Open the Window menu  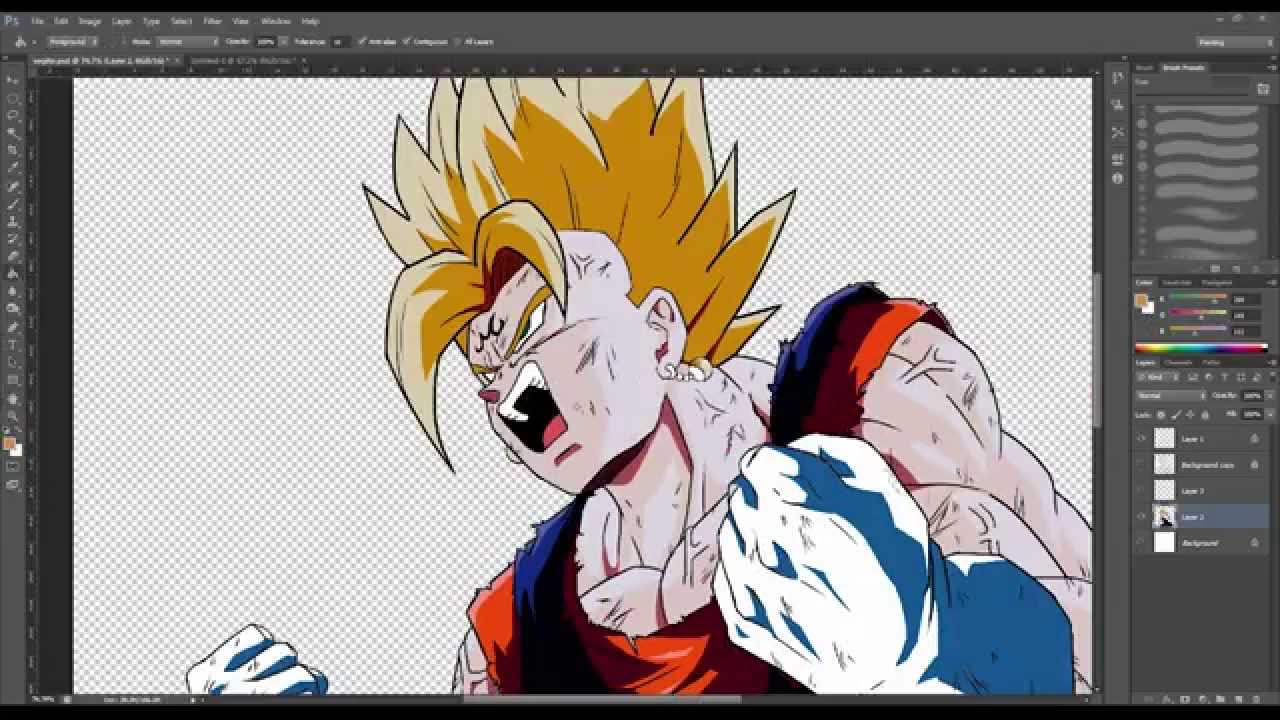point(275,21)
